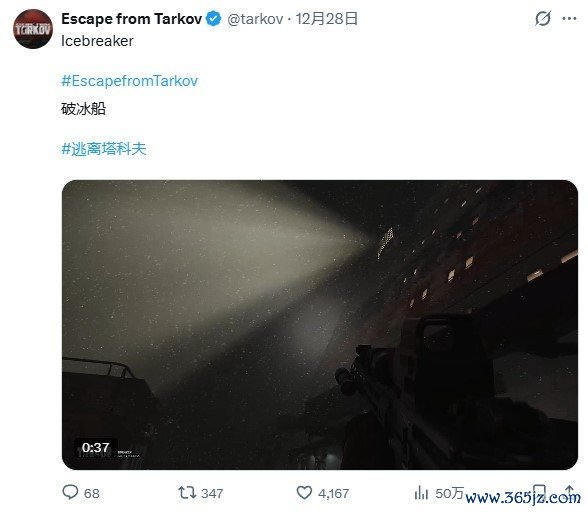The width and height of the screenshot is (588, 513).
Task: Open the three-dot more options menu
Action: (569, 18)
